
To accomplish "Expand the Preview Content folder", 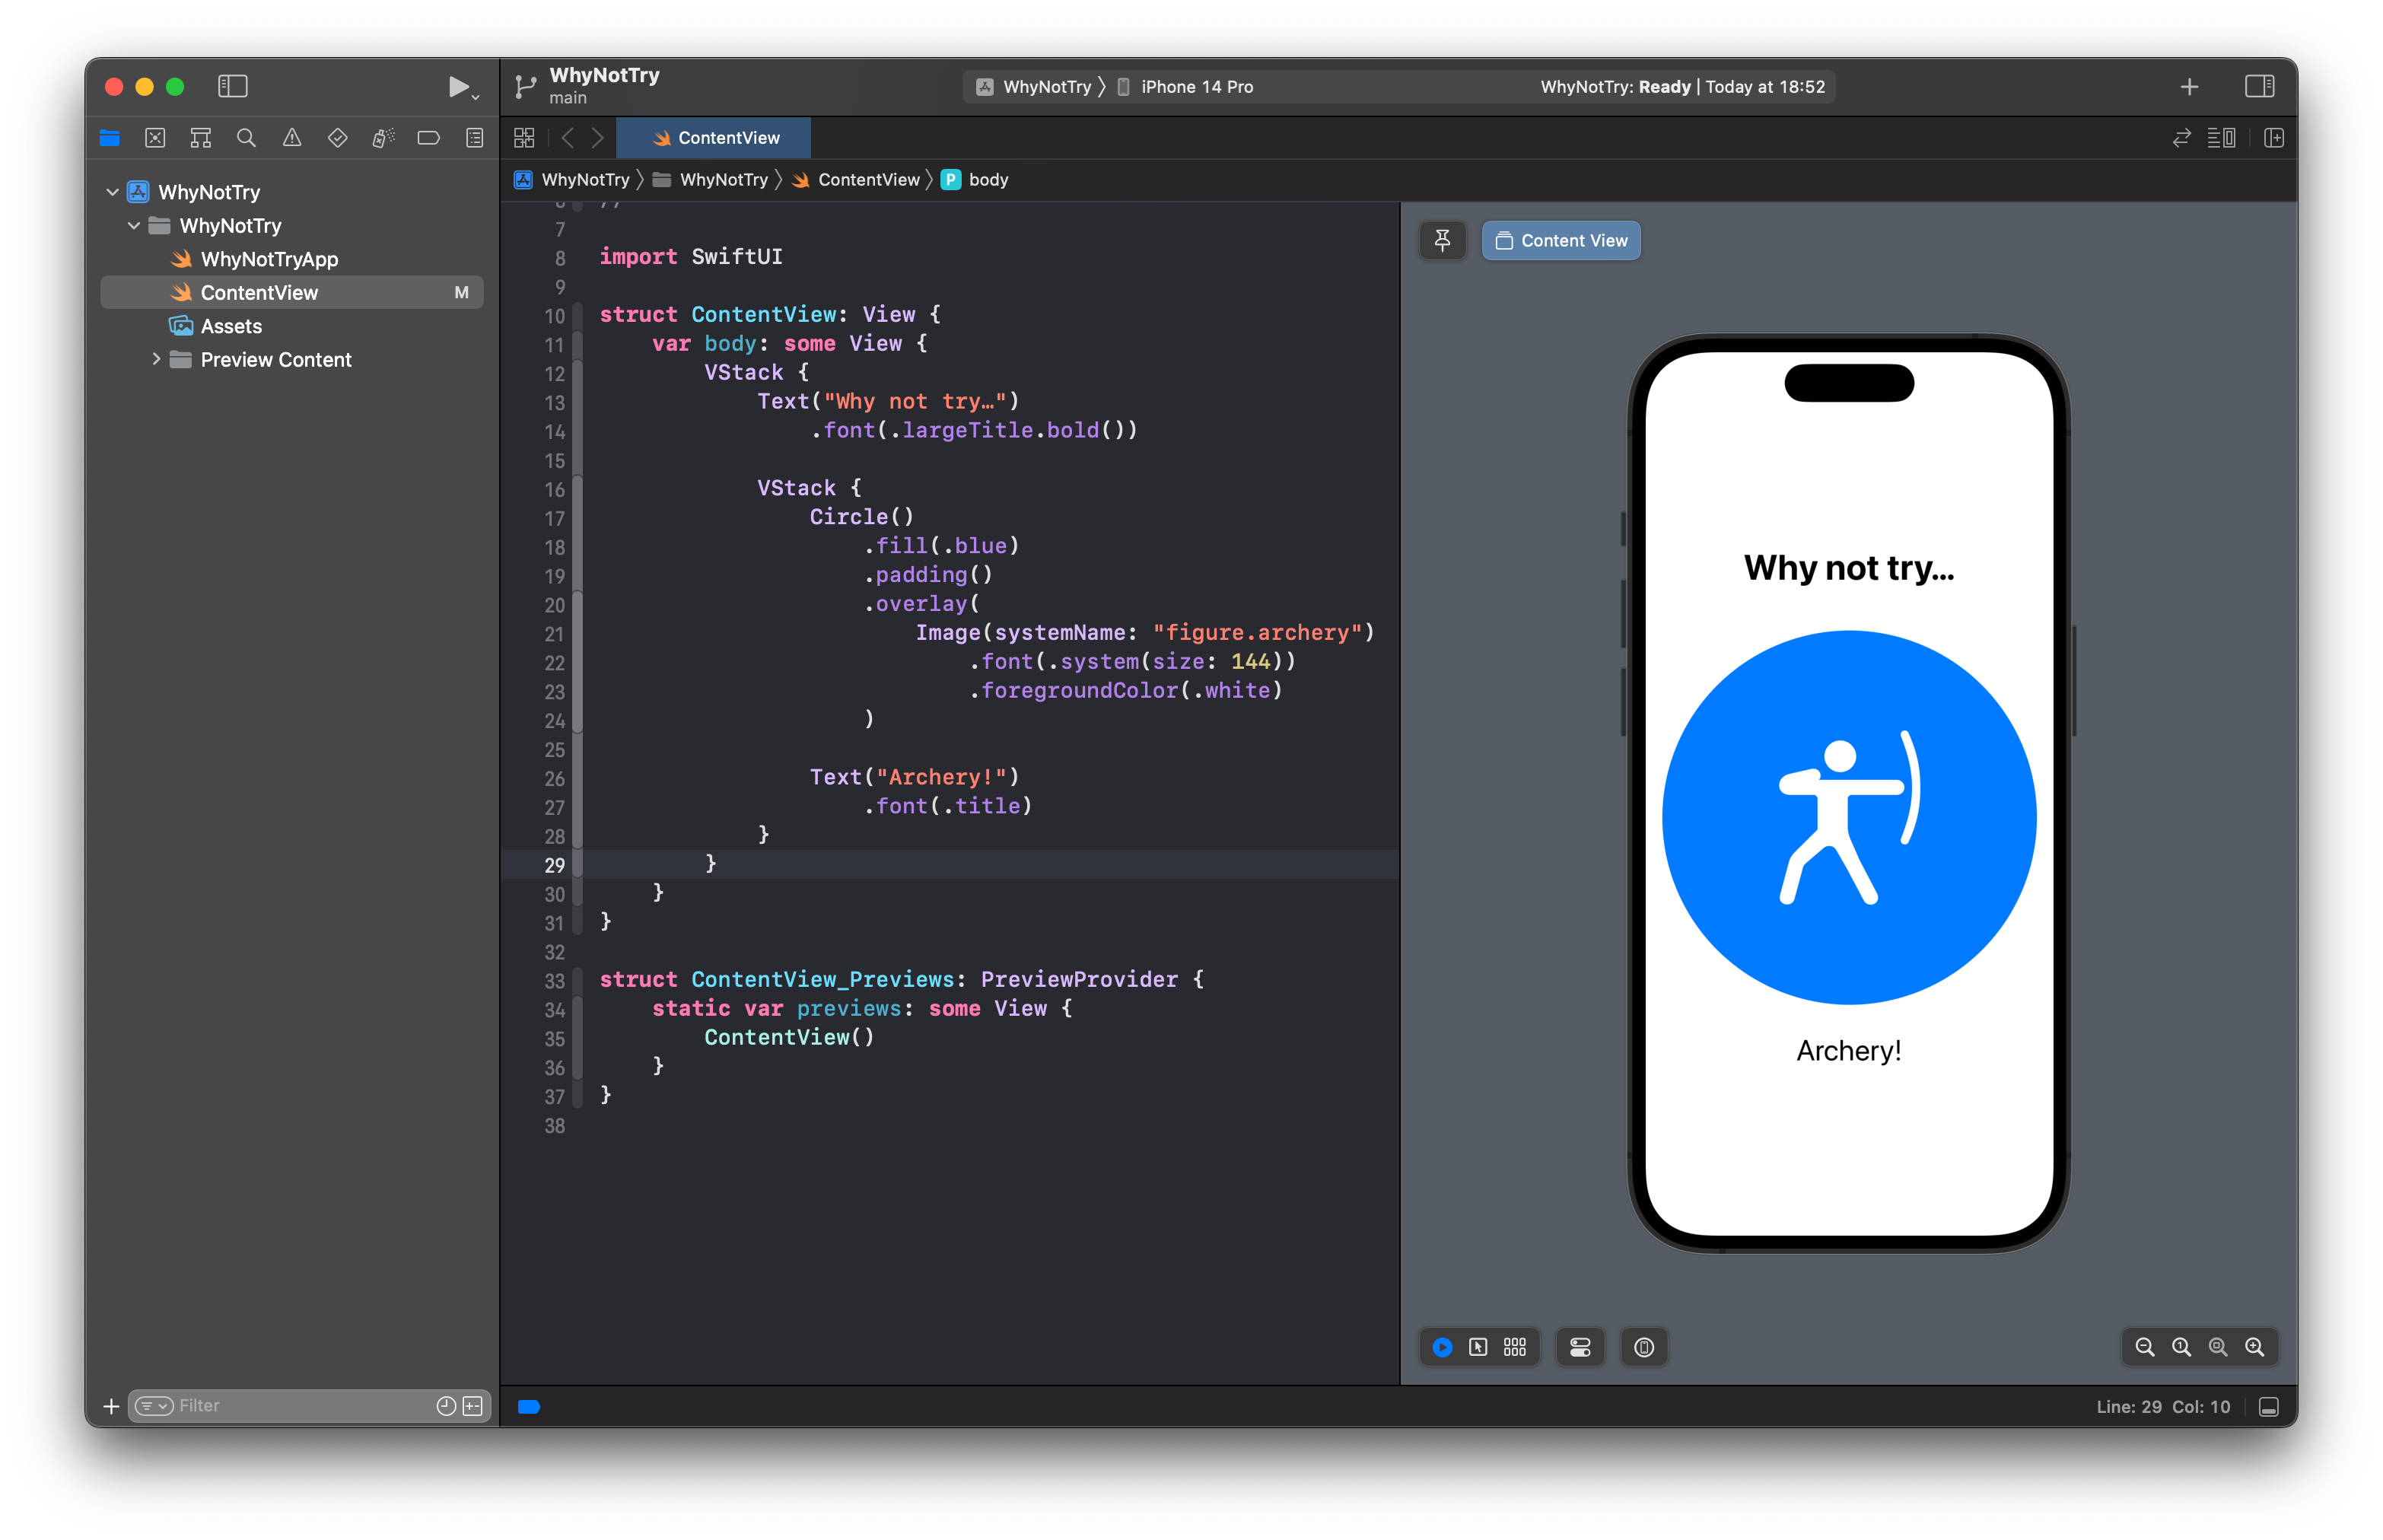I will click(154, 359).
